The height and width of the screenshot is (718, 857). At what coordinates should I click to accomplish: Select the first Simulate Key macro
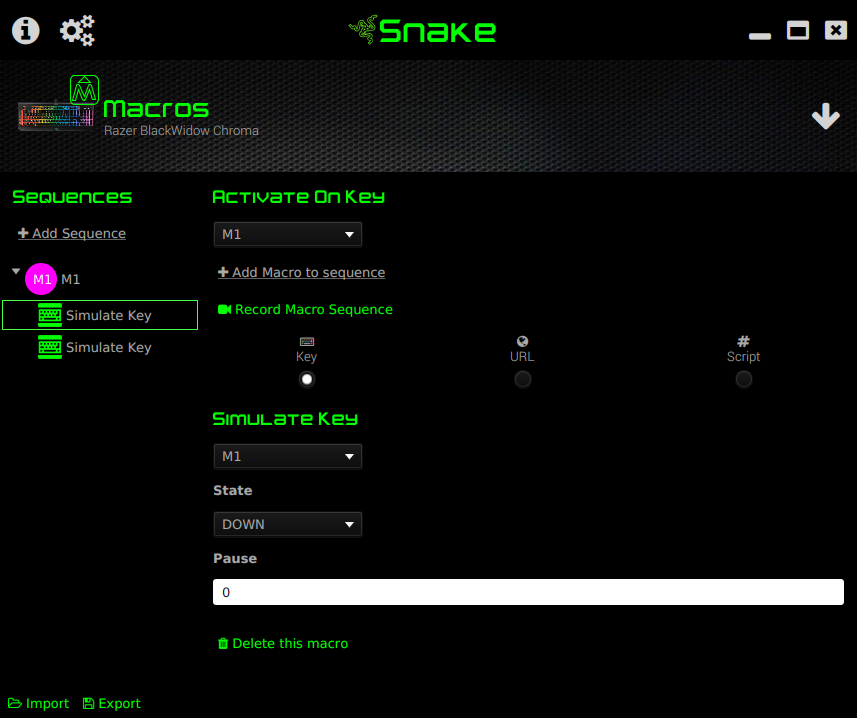click(100, 315)
